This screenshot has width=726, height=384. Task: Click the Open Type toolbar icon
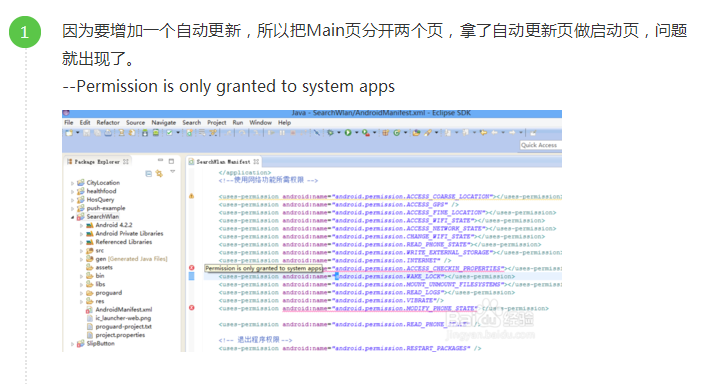416,132
